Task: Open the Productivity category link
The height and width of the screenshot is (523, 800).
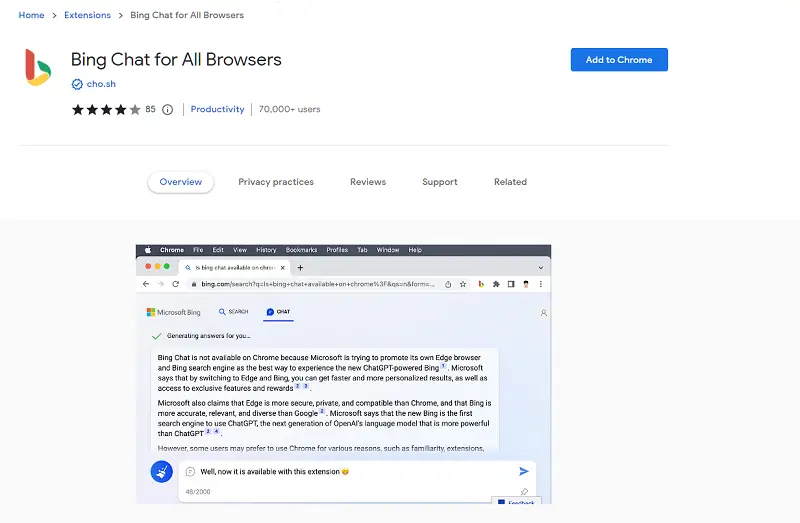Action: tap(217, 109)
